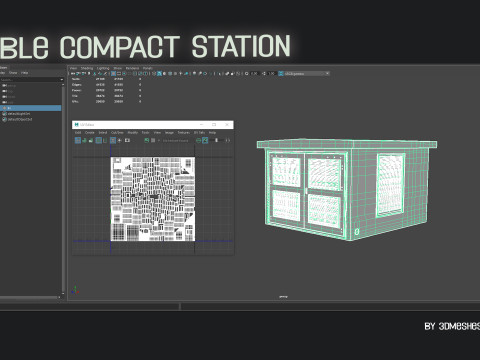This screenshot has width=480, height=360.
Task: Open the viewport Renderer menu
Action: point(132,68)
